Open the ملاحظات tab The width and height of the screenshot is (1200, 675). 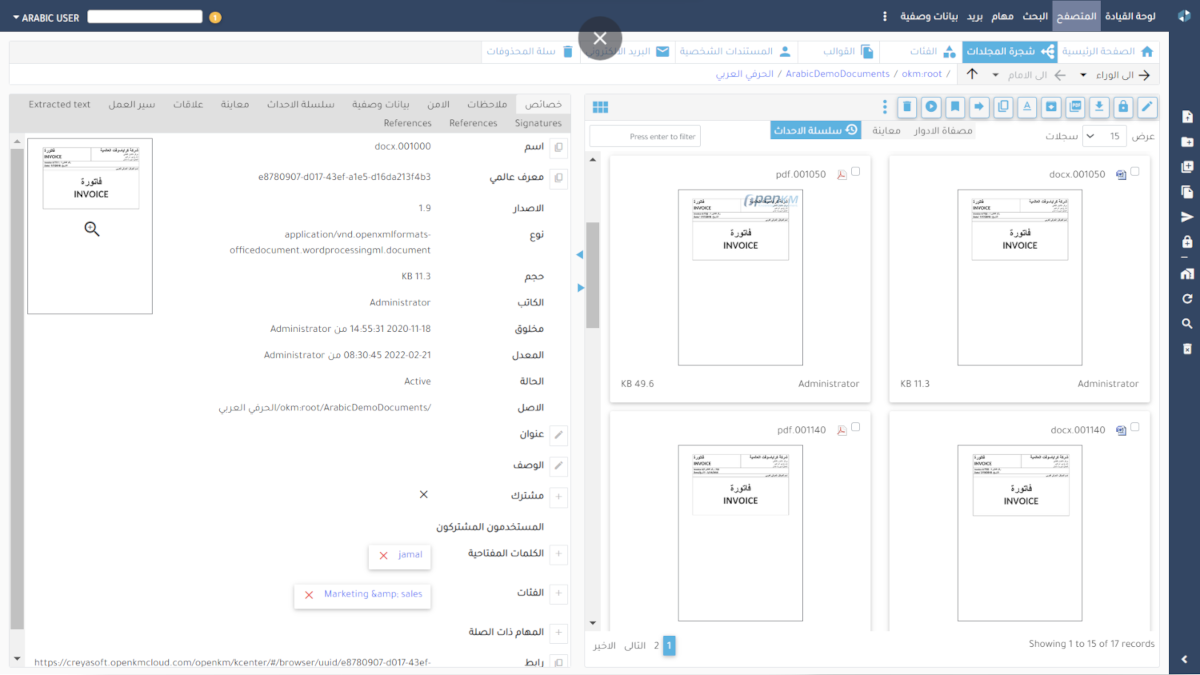point(487,105)
